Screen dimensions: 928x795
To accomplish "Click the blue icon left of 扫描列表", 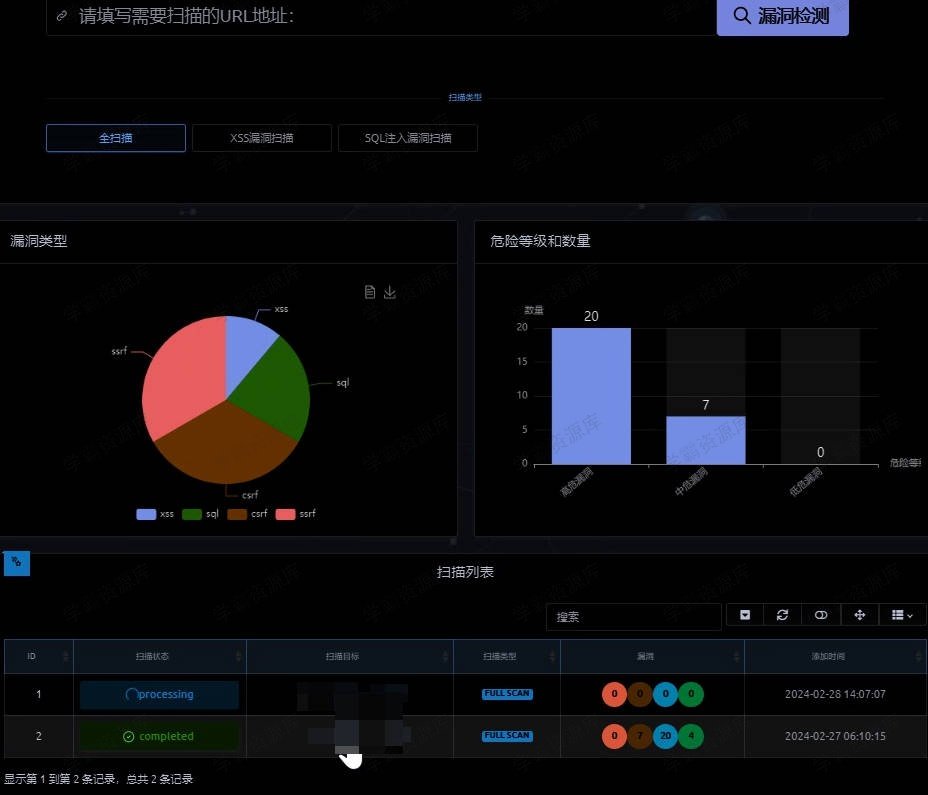I will [x=17, y=563].
